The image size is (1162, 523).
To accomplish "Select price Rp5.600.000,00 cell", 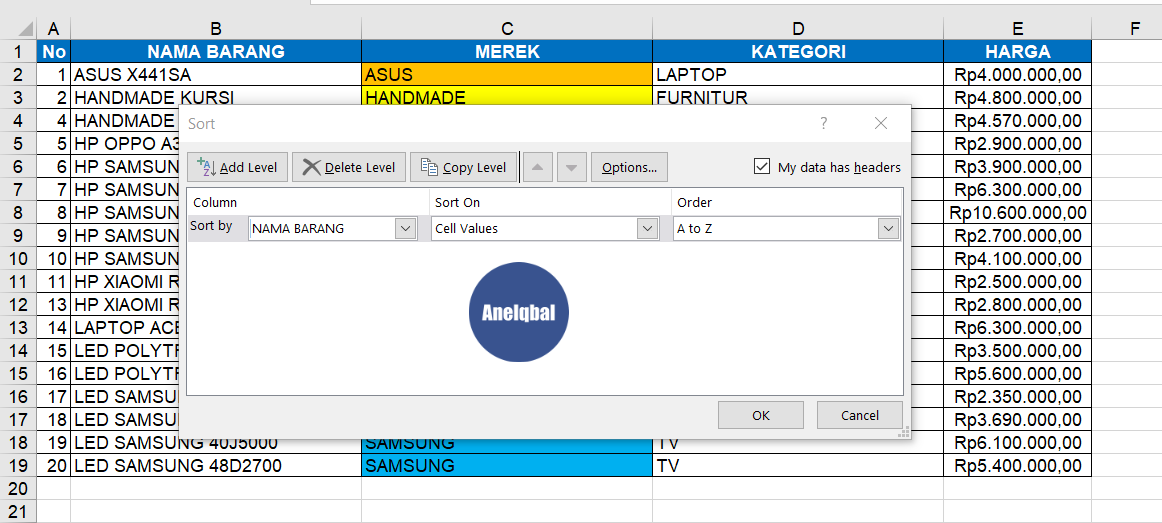I will [x=1017, y=374].
